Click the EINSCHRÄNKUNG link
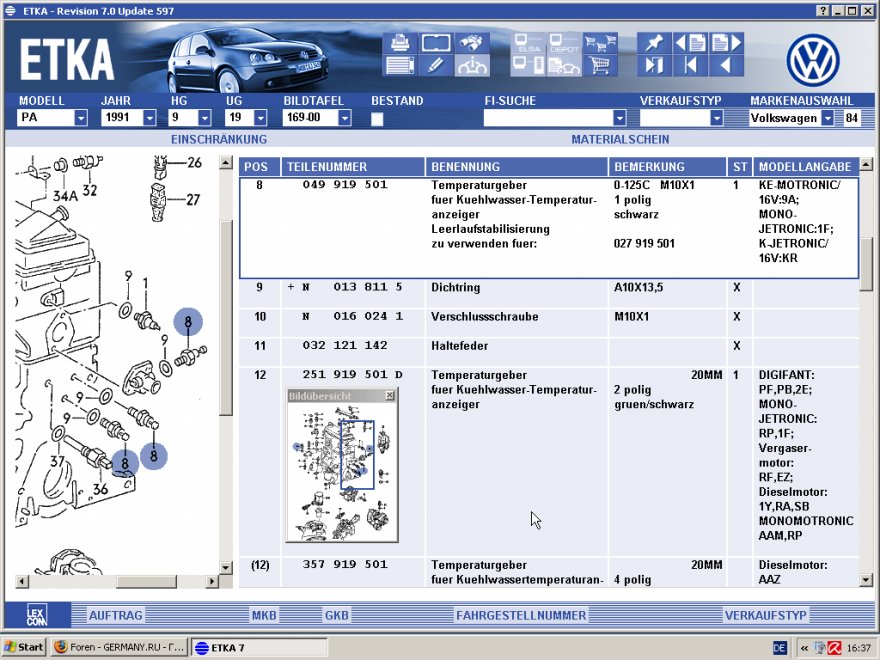The width and height of the screenshot is (880, 660). click(x=219, y=139)
